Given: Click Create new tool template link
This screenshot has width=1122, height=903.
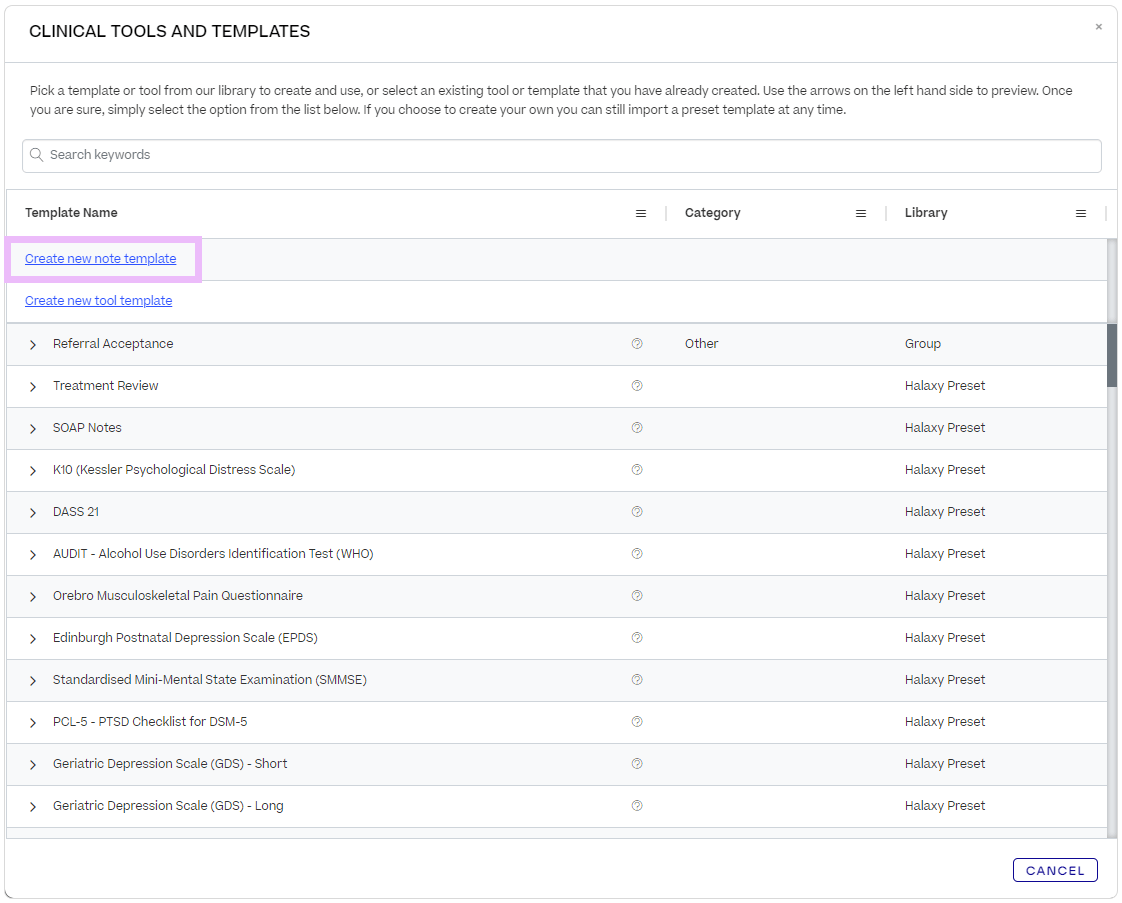Looking at the screenshot, I should 98,301.
